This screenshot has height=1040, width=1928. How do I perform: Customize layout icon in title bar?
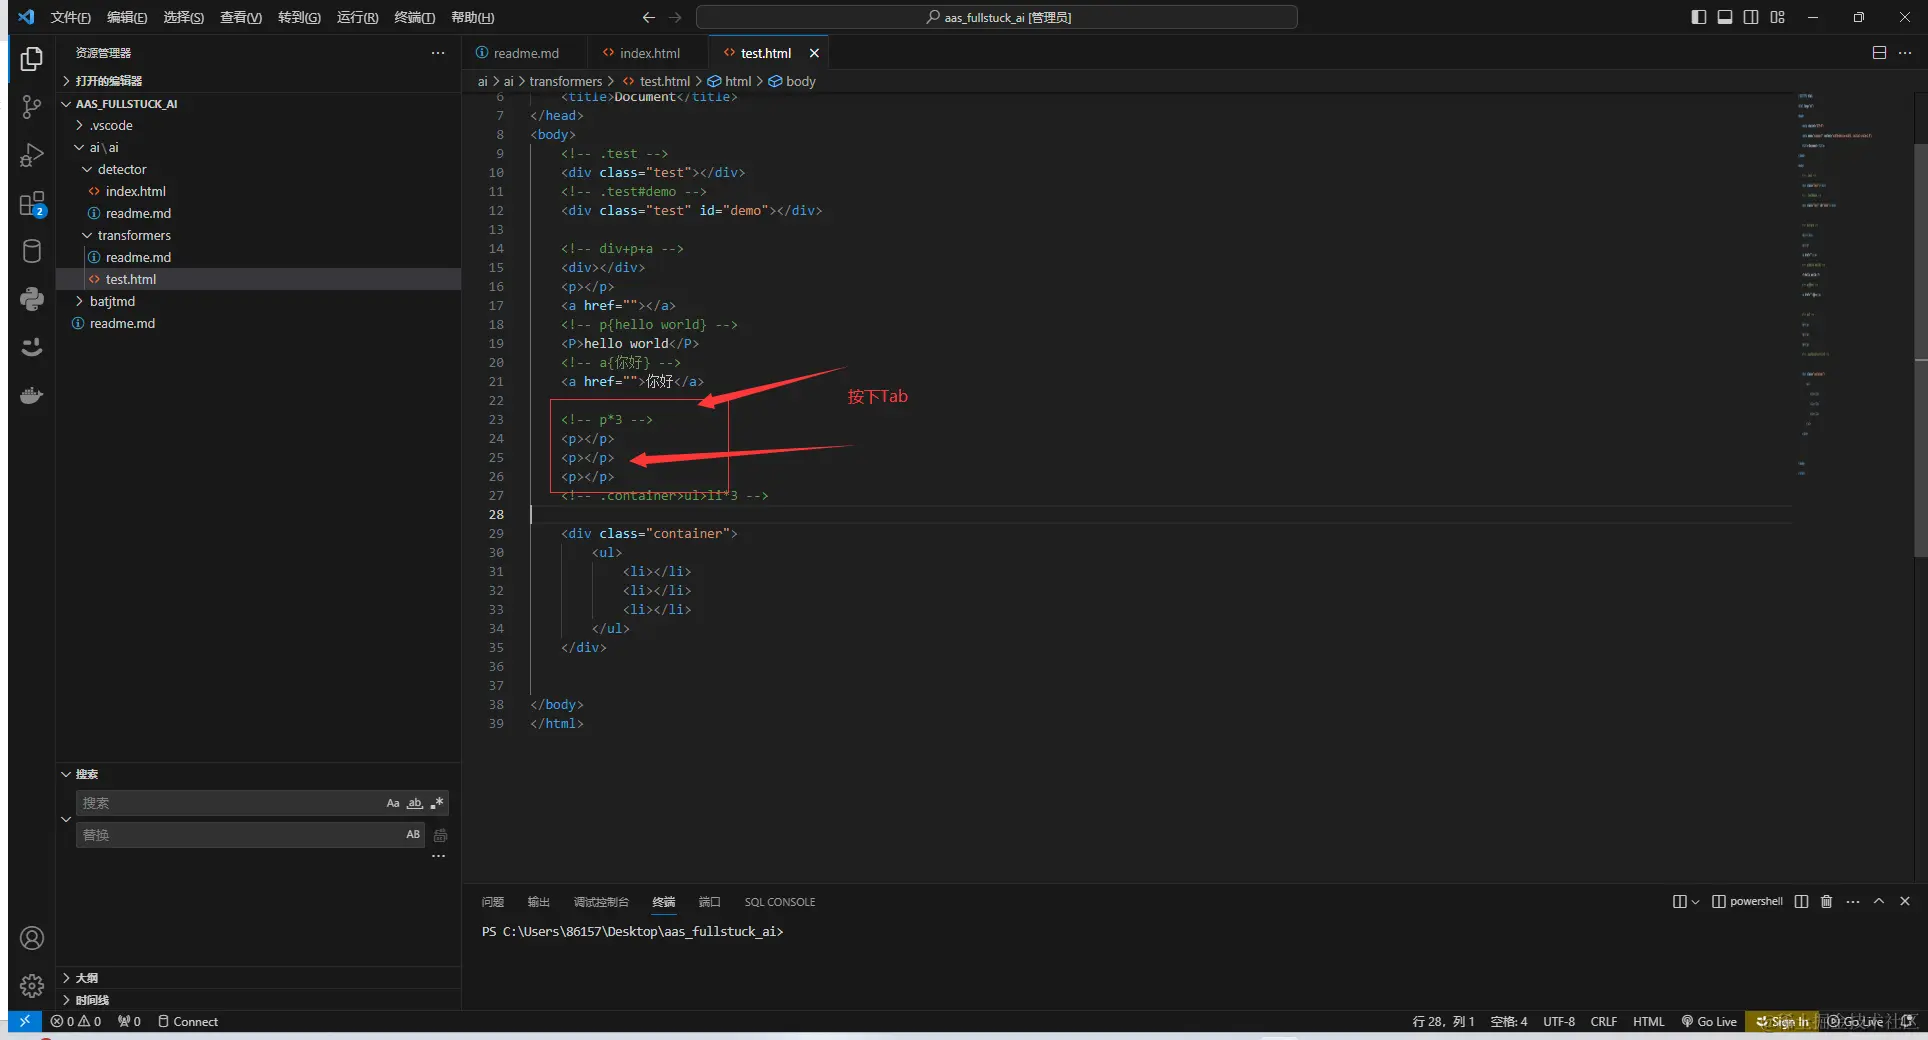coord(1777,17)
